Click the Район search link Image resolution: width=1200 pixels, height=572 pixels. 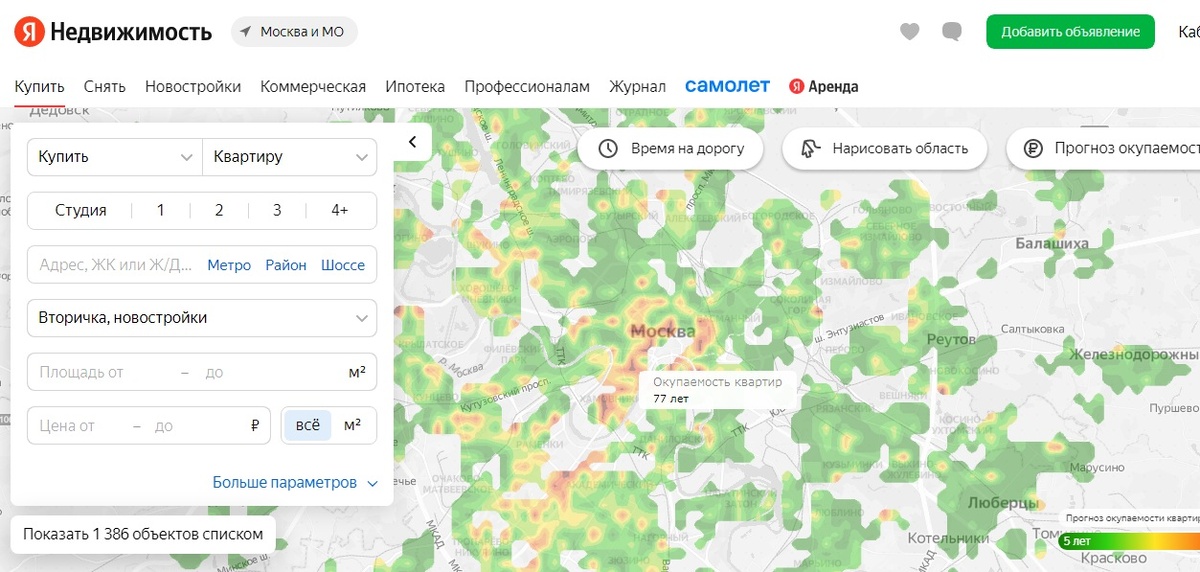(286, 265)
